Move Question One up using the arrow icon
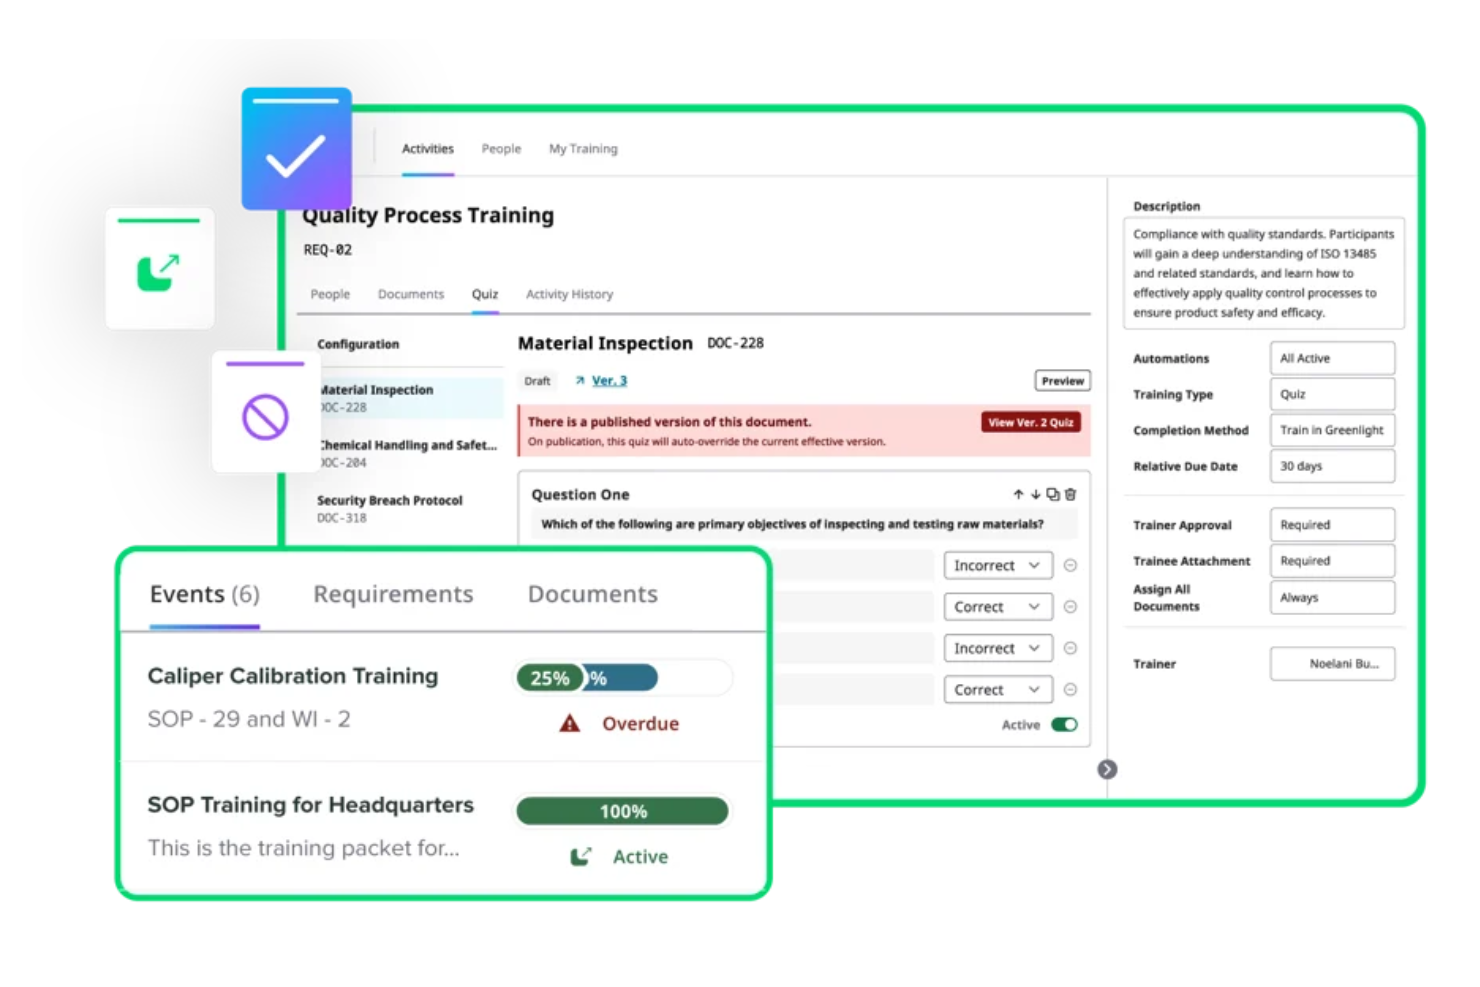 (1019, 493)
